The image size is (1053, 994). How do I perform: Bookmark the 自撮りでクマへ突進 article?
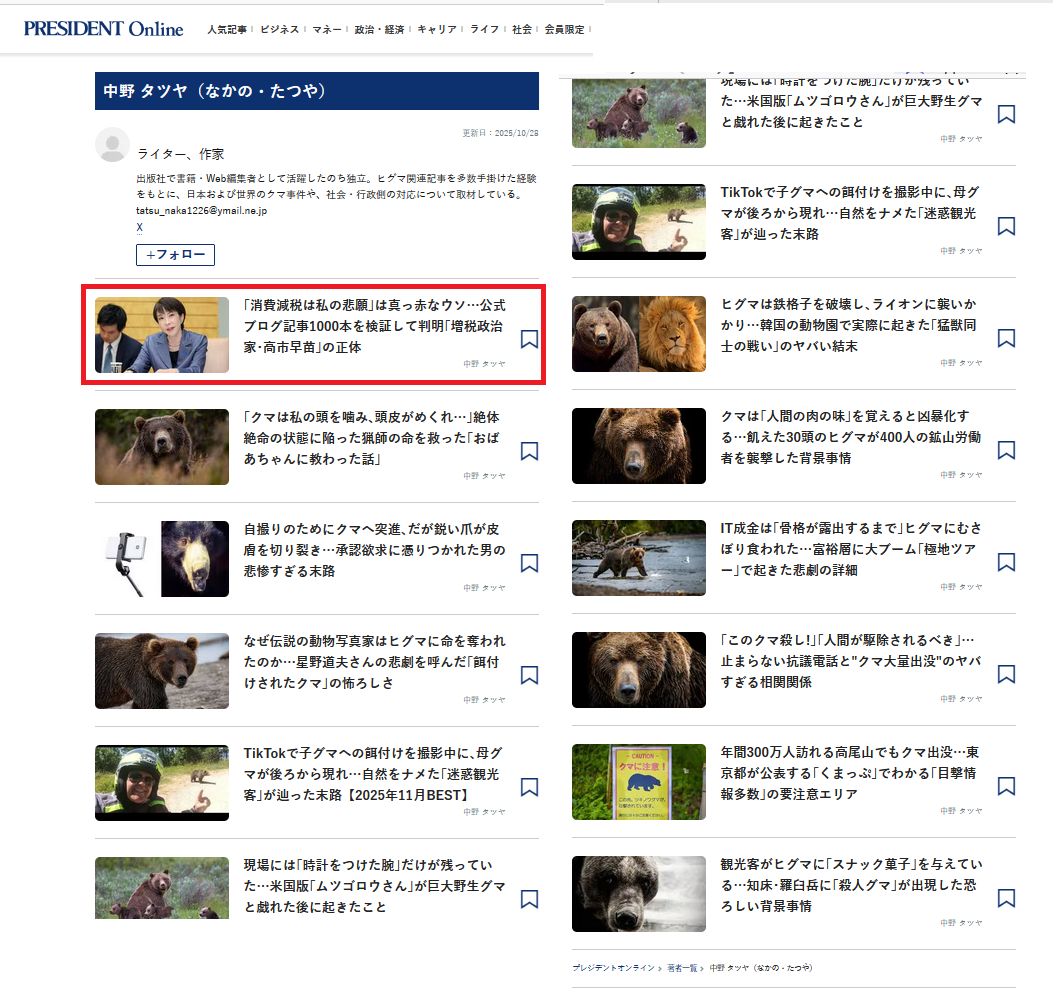[x=530, y=563]
